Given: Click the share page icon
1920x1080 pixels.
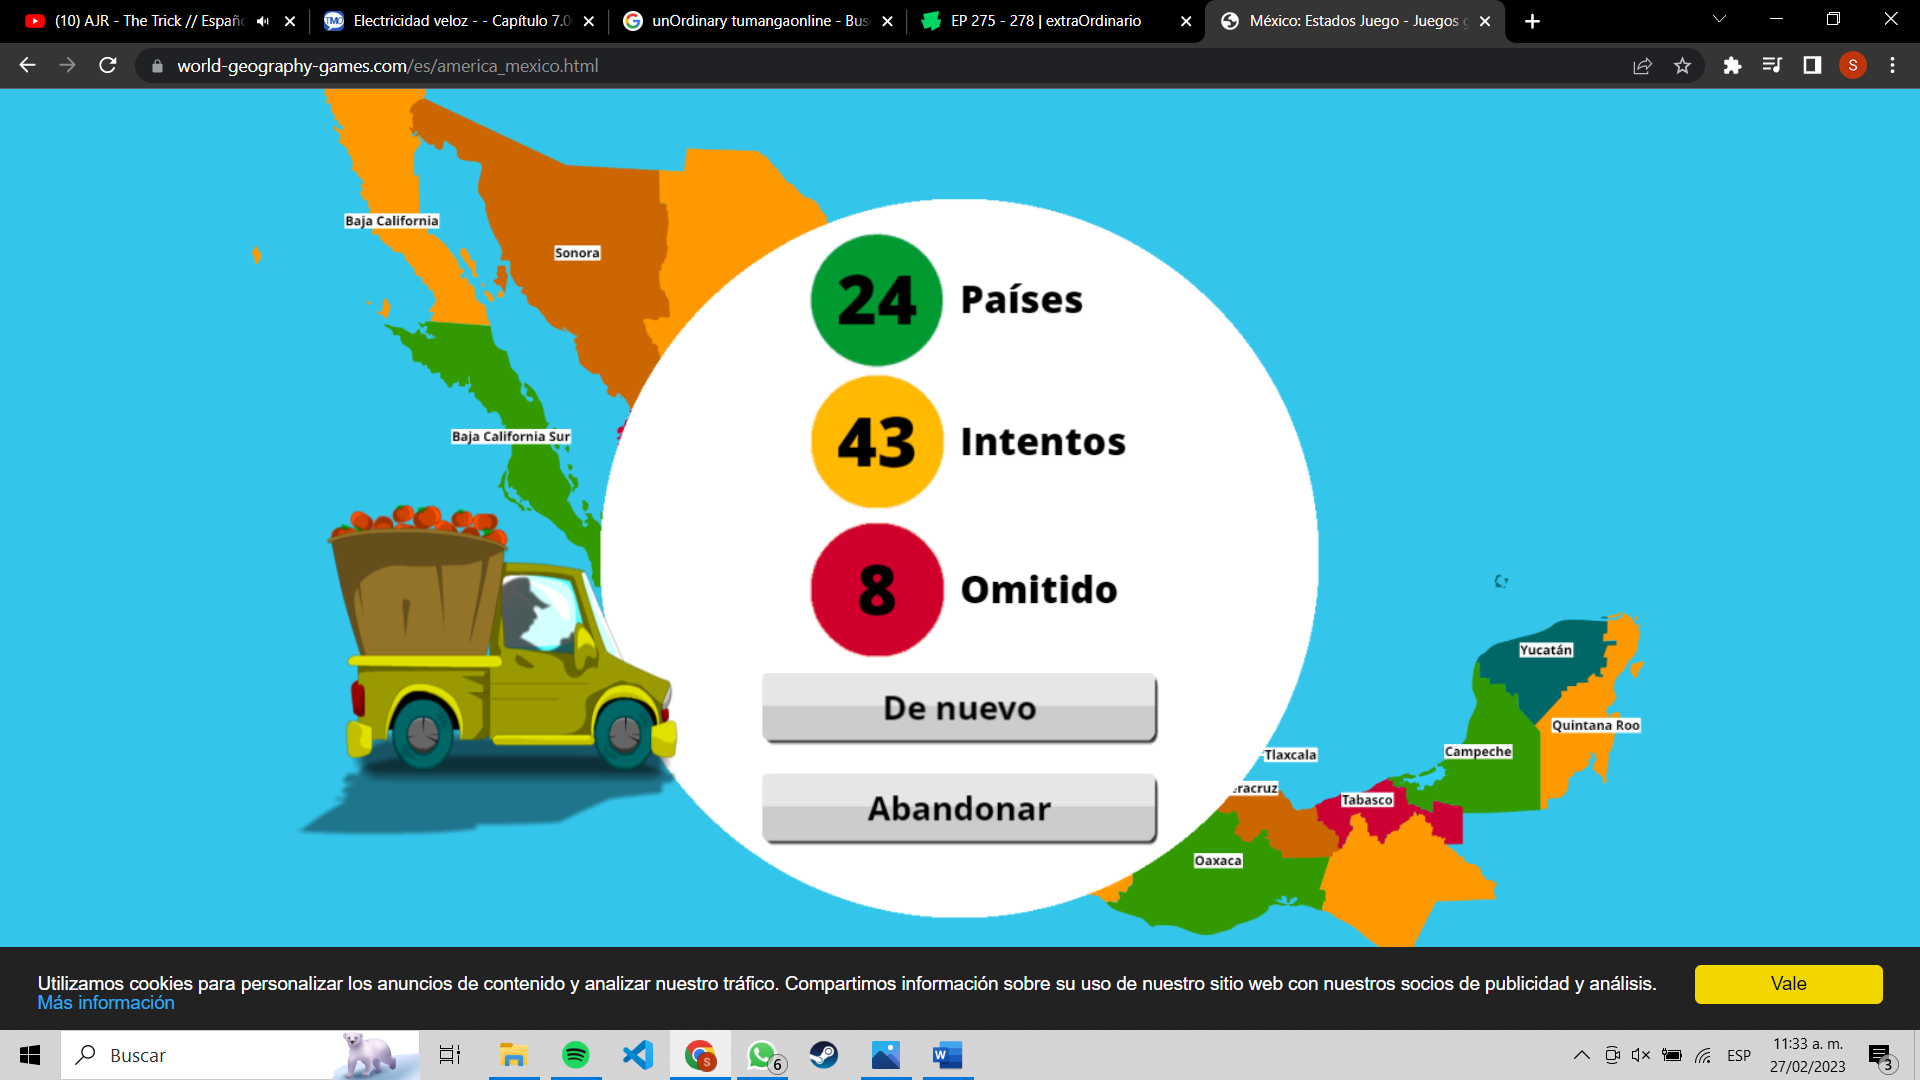Looking at the screenshot, I should point(1642,66).
